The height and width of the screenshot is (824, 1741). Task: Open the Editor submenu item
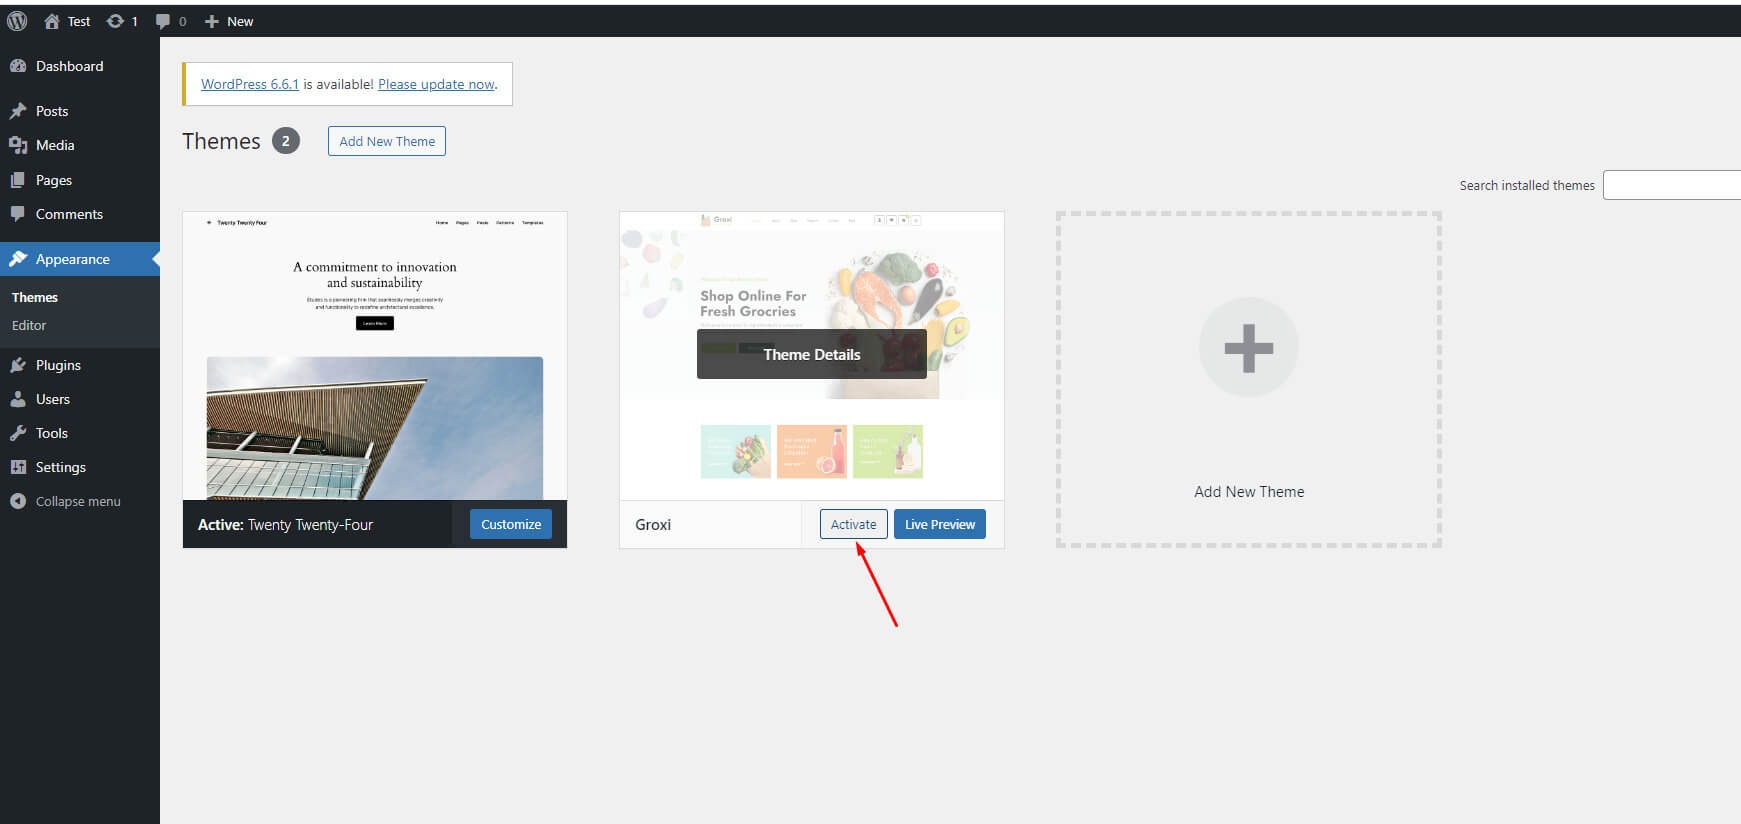coord(29,325)
